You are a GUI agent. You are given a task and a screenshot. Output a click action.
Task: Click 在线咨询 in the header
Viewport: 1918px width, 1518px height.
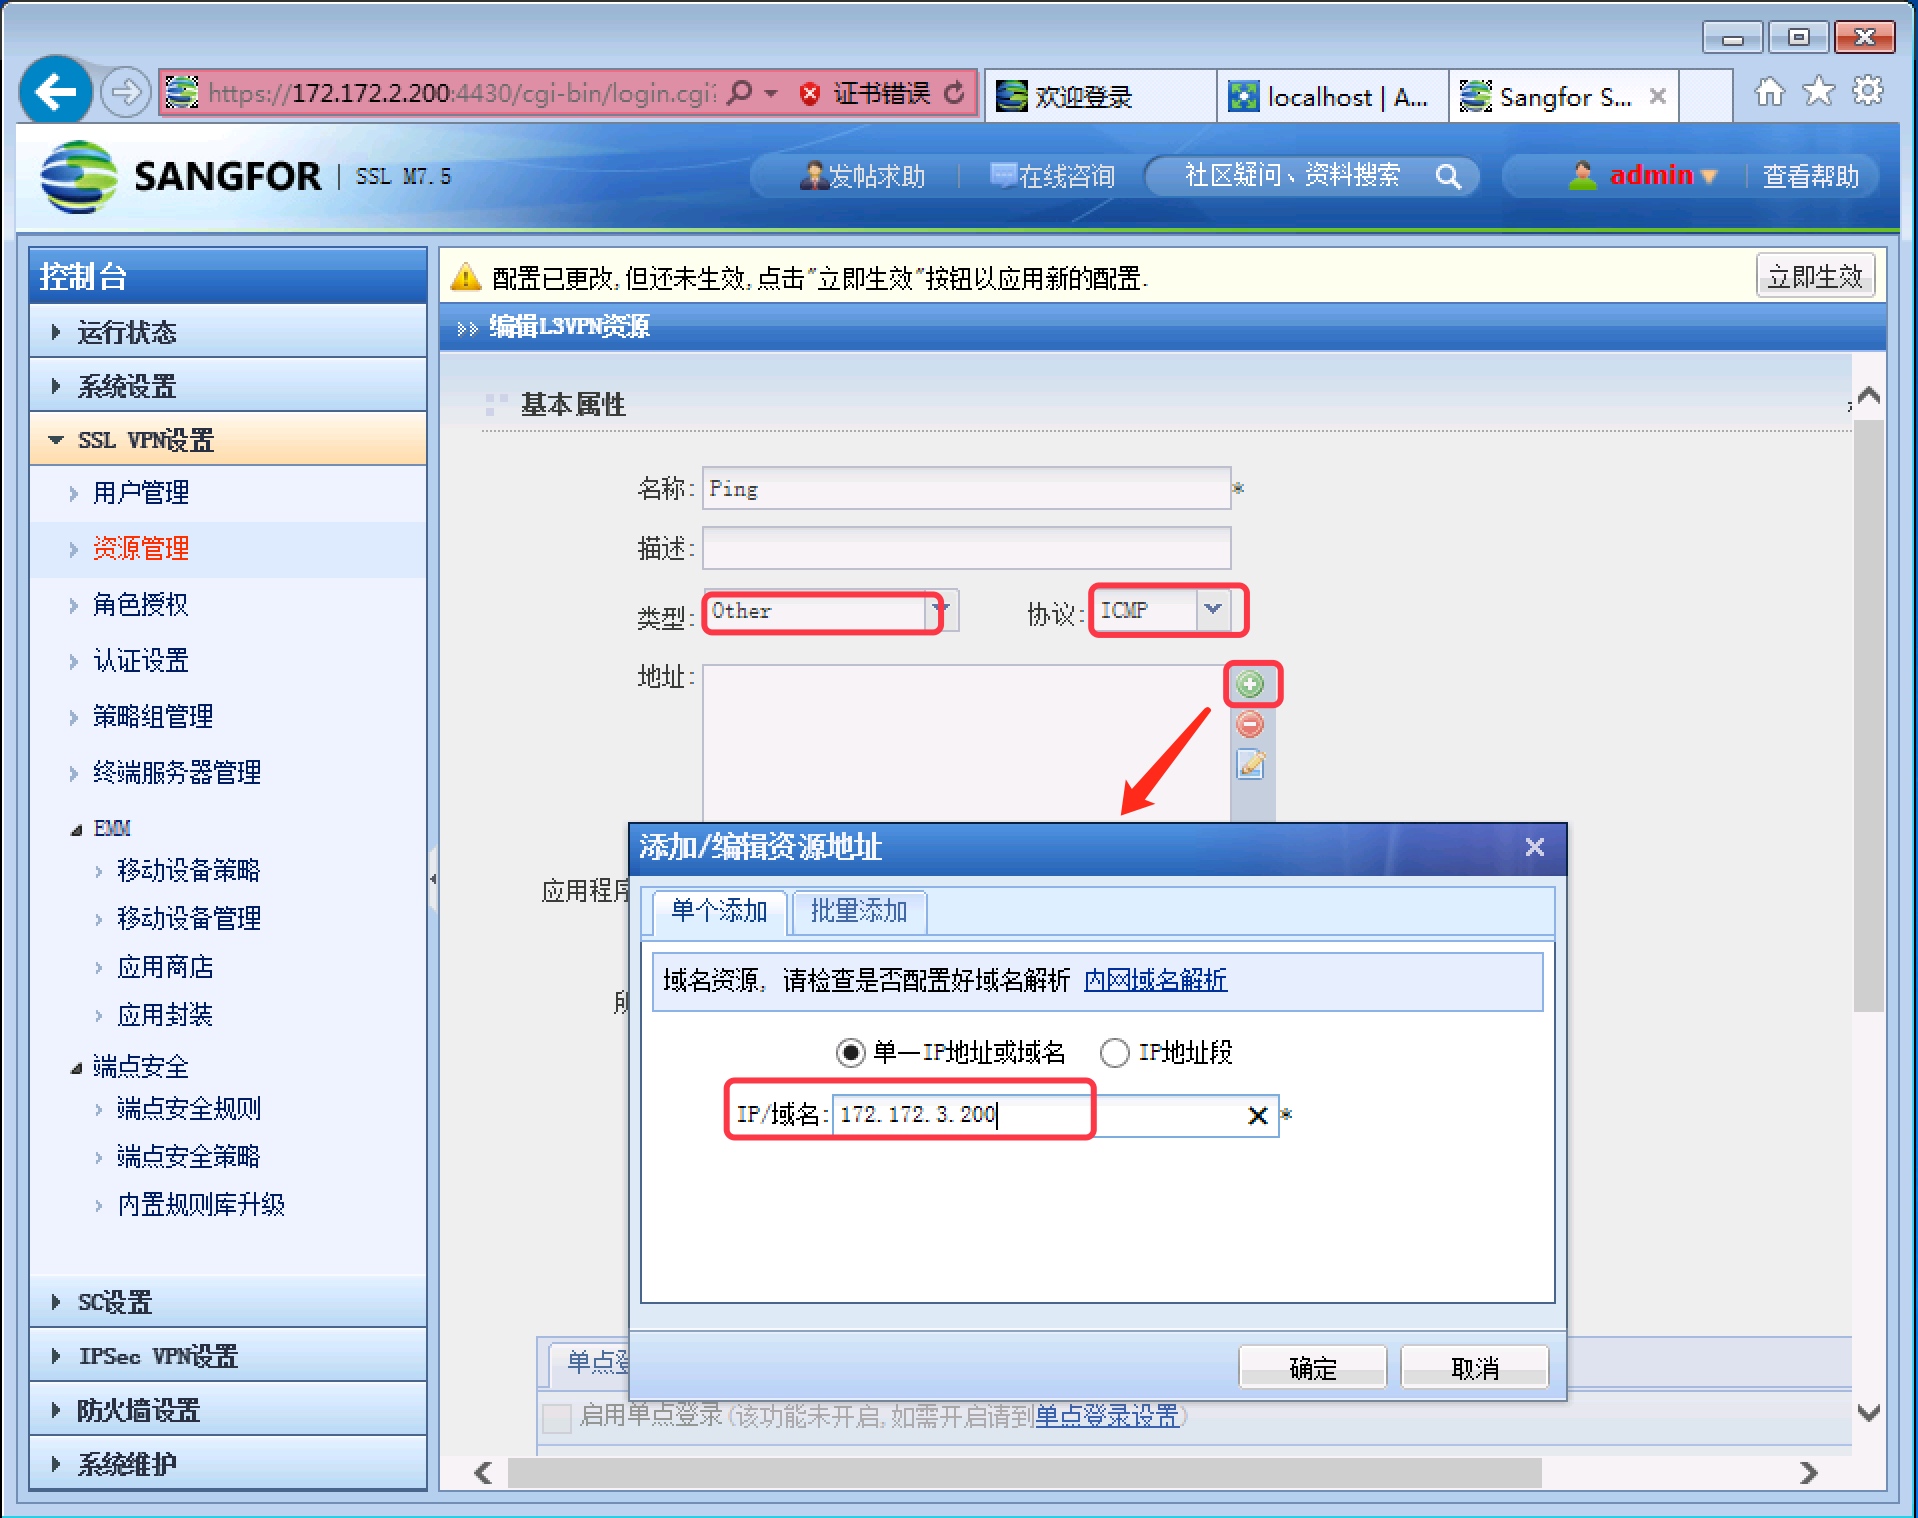click(1052, 176)
